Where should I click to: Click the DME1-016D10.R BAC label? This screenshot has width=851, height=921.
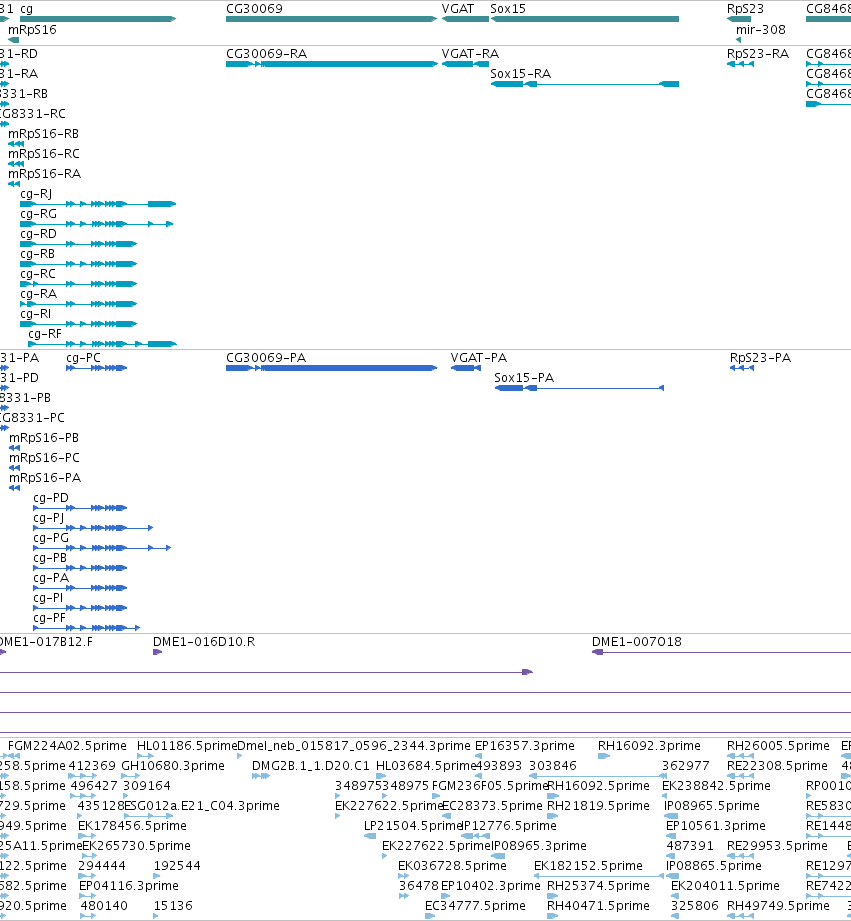(204, 641)
